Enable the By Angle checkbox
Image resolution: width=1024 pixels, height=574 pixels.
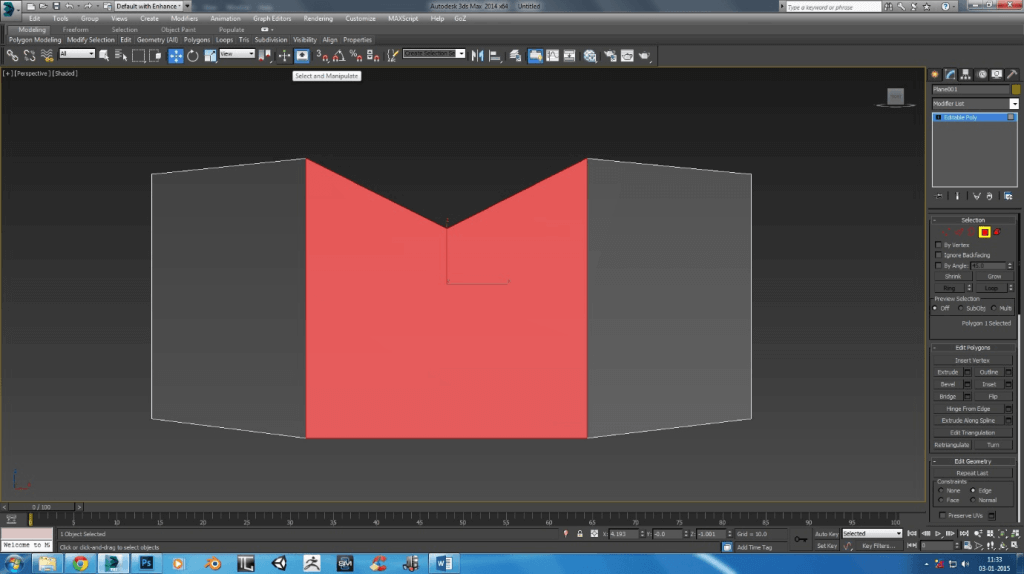[938, 266]
